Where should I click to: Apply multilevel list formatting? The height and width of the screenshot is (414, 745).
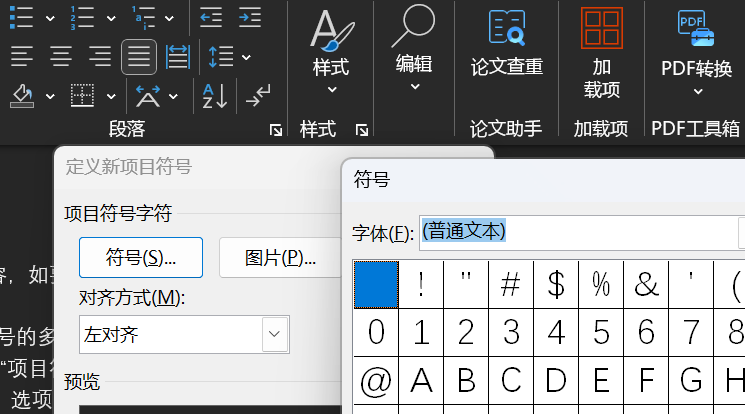[143, 18]
